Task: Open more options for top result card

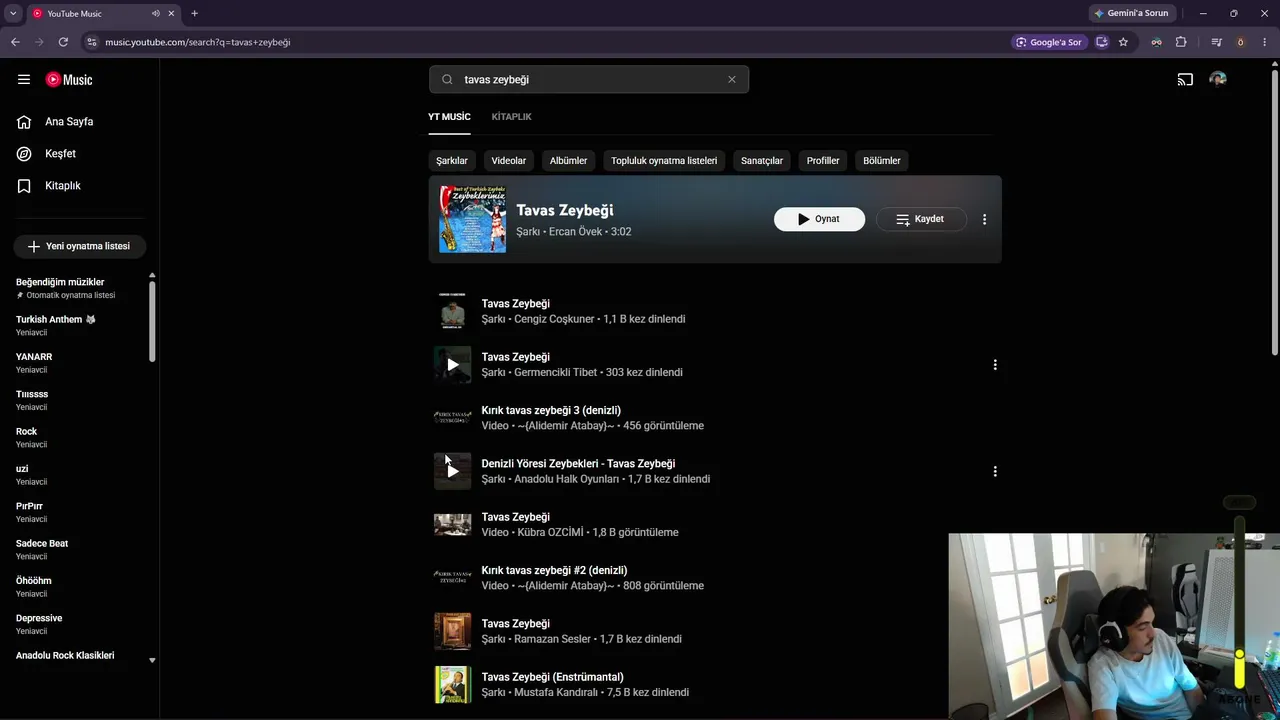Action: click(x=984, y=219)
